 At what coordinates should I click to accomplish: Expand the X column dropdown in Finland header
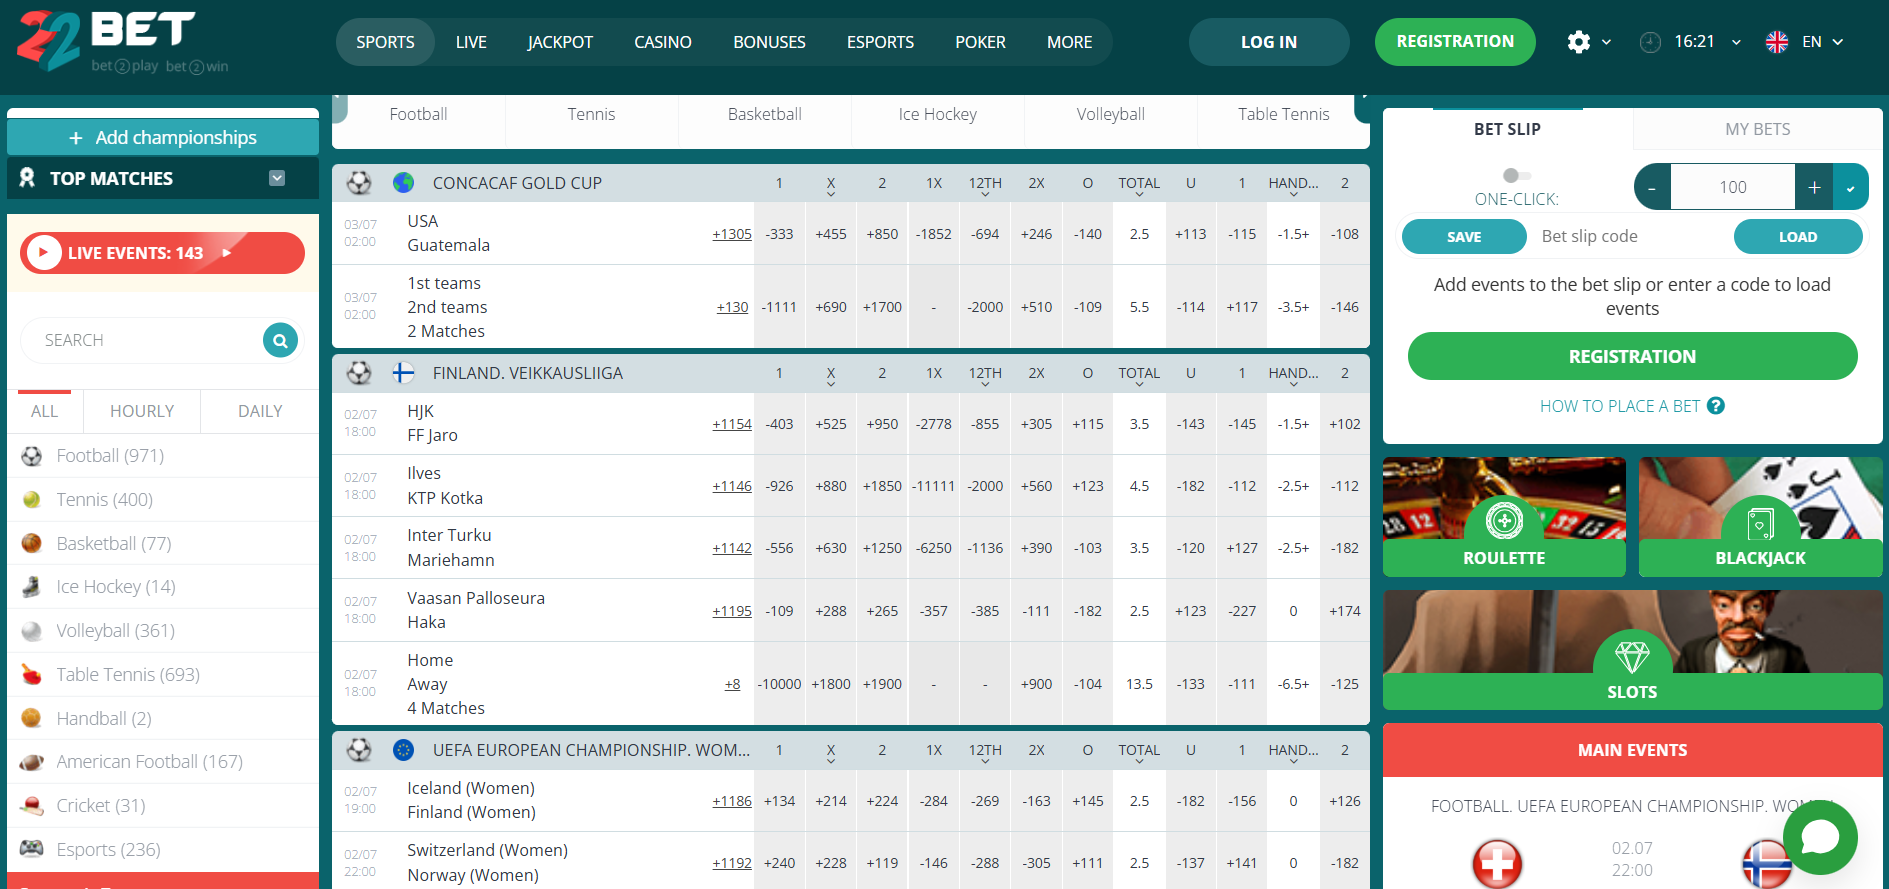click(830, 383)
